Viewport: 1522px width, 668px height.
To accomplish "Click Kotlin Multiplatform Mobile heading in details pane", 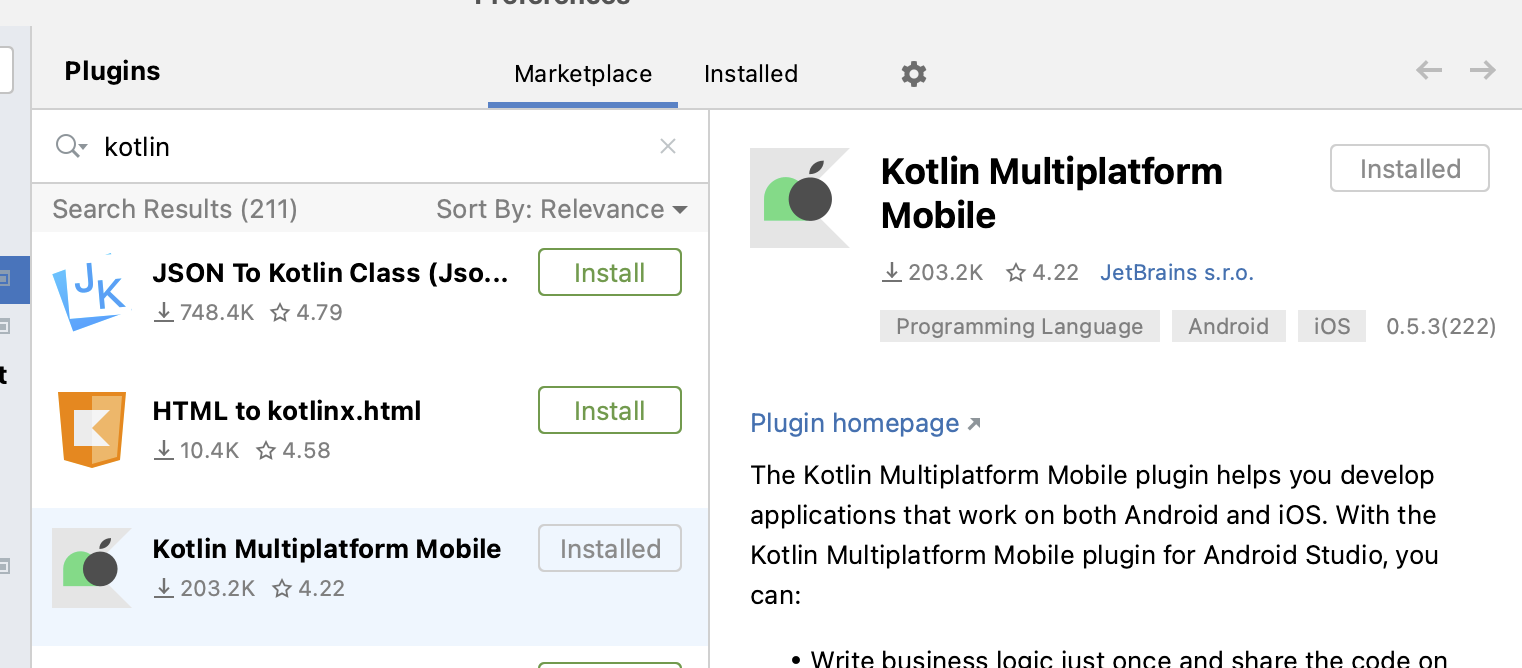I will click(x=1052, y=193).
